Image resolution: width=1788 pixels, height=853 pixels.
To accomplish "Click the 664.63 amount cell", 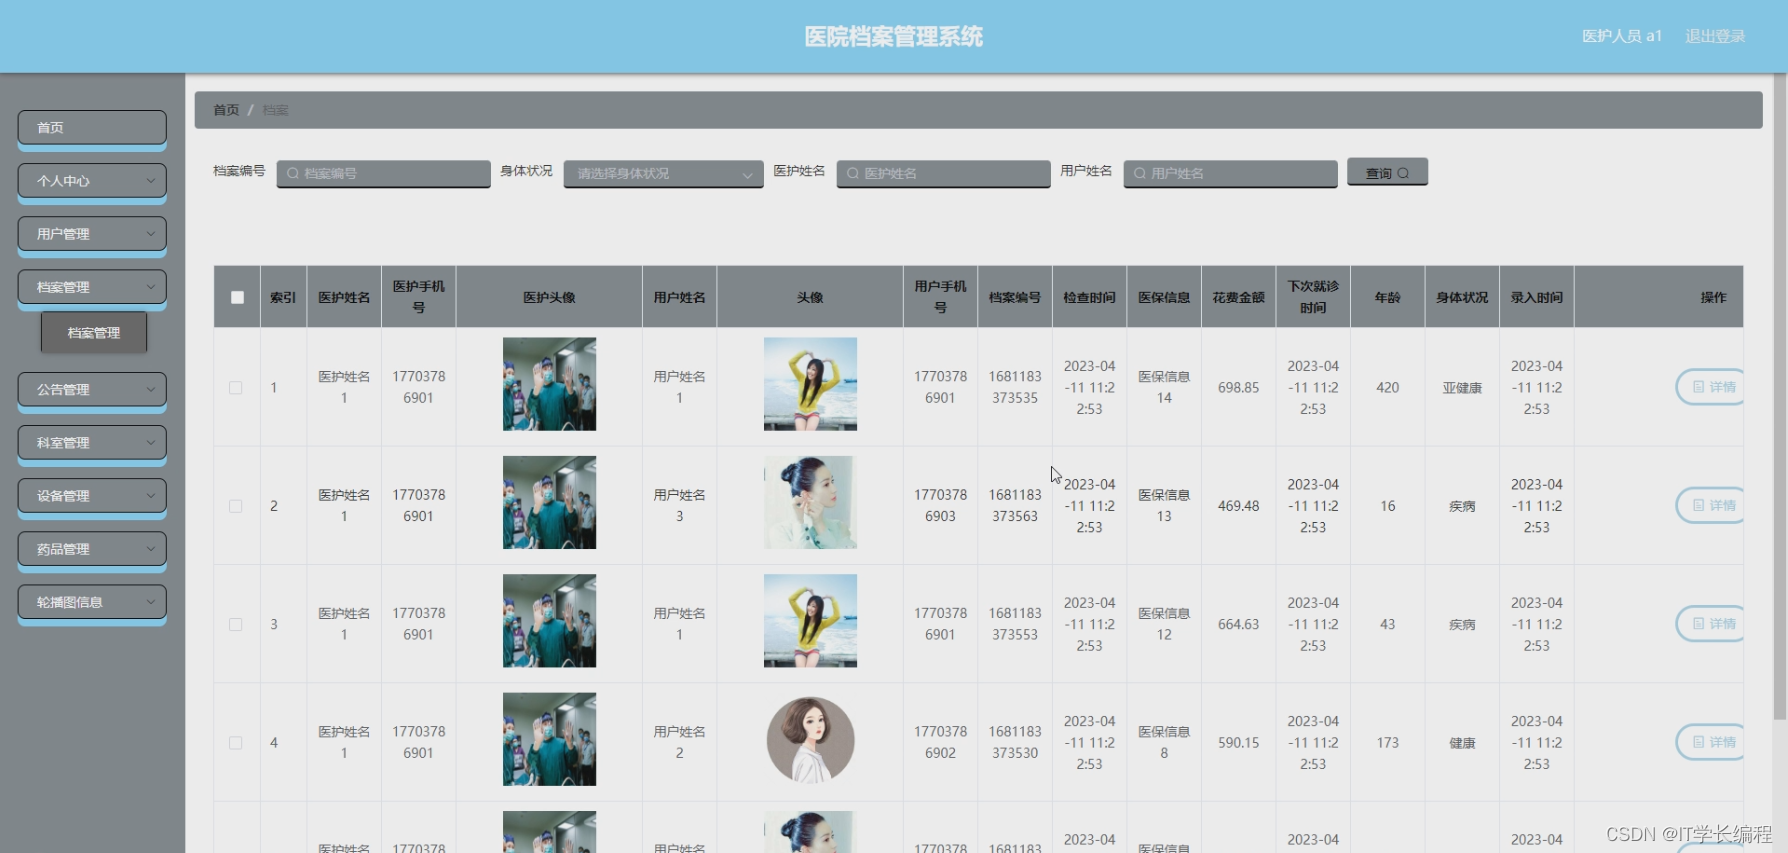I will click(x=1239, y=624).
